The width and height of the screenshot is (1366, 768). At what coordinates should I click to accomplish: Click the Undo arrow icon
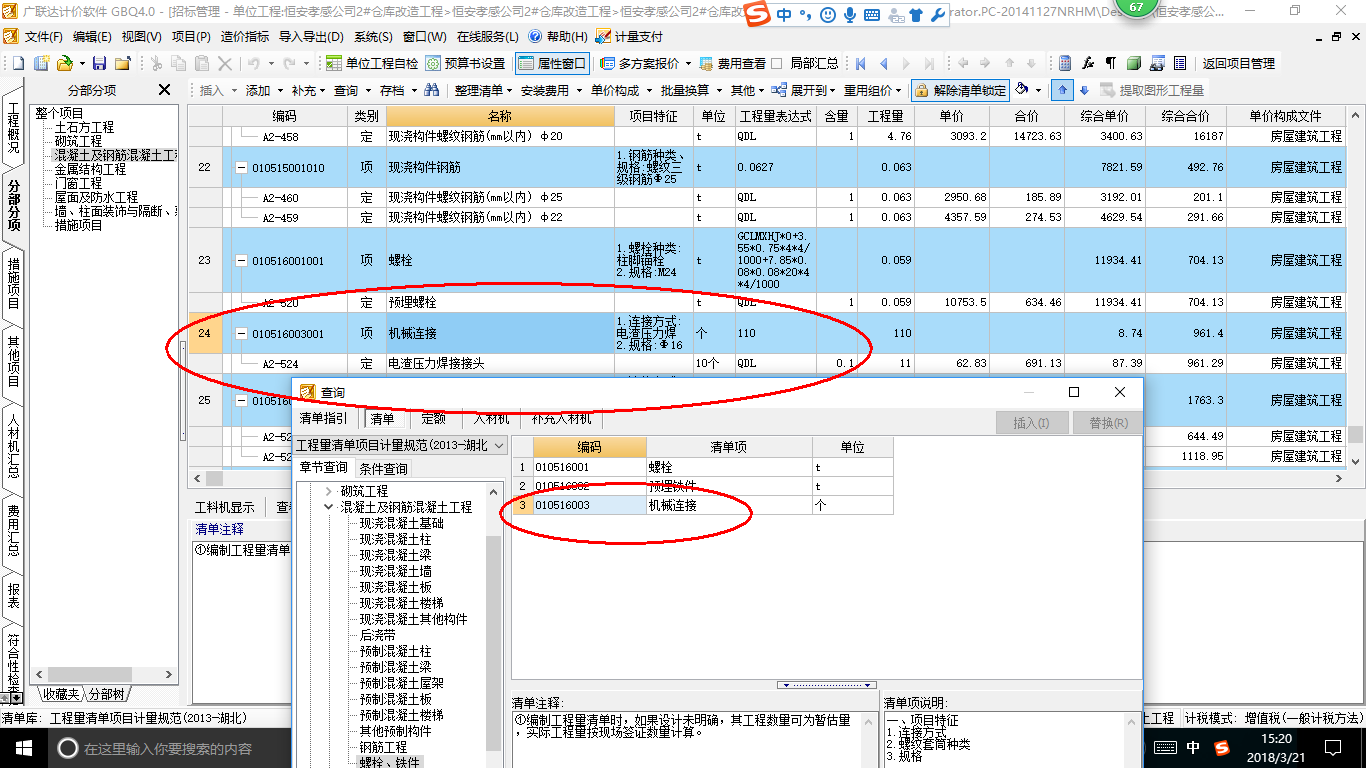coord(254,63)
